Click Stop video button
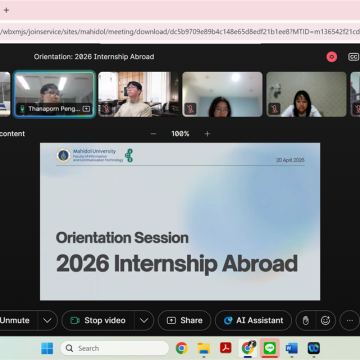360x360 pixels. 98,320
